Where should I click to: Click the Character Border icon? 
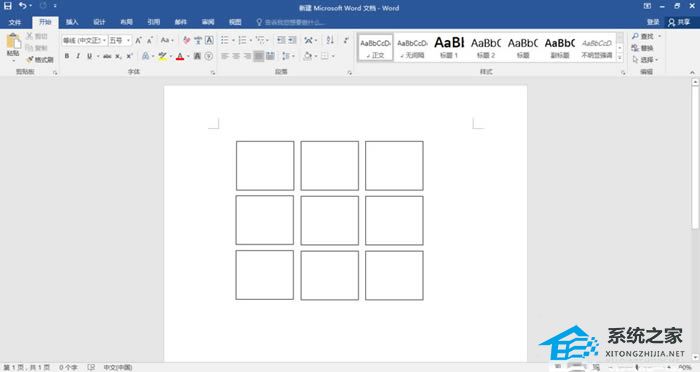(x=209, y=40)
